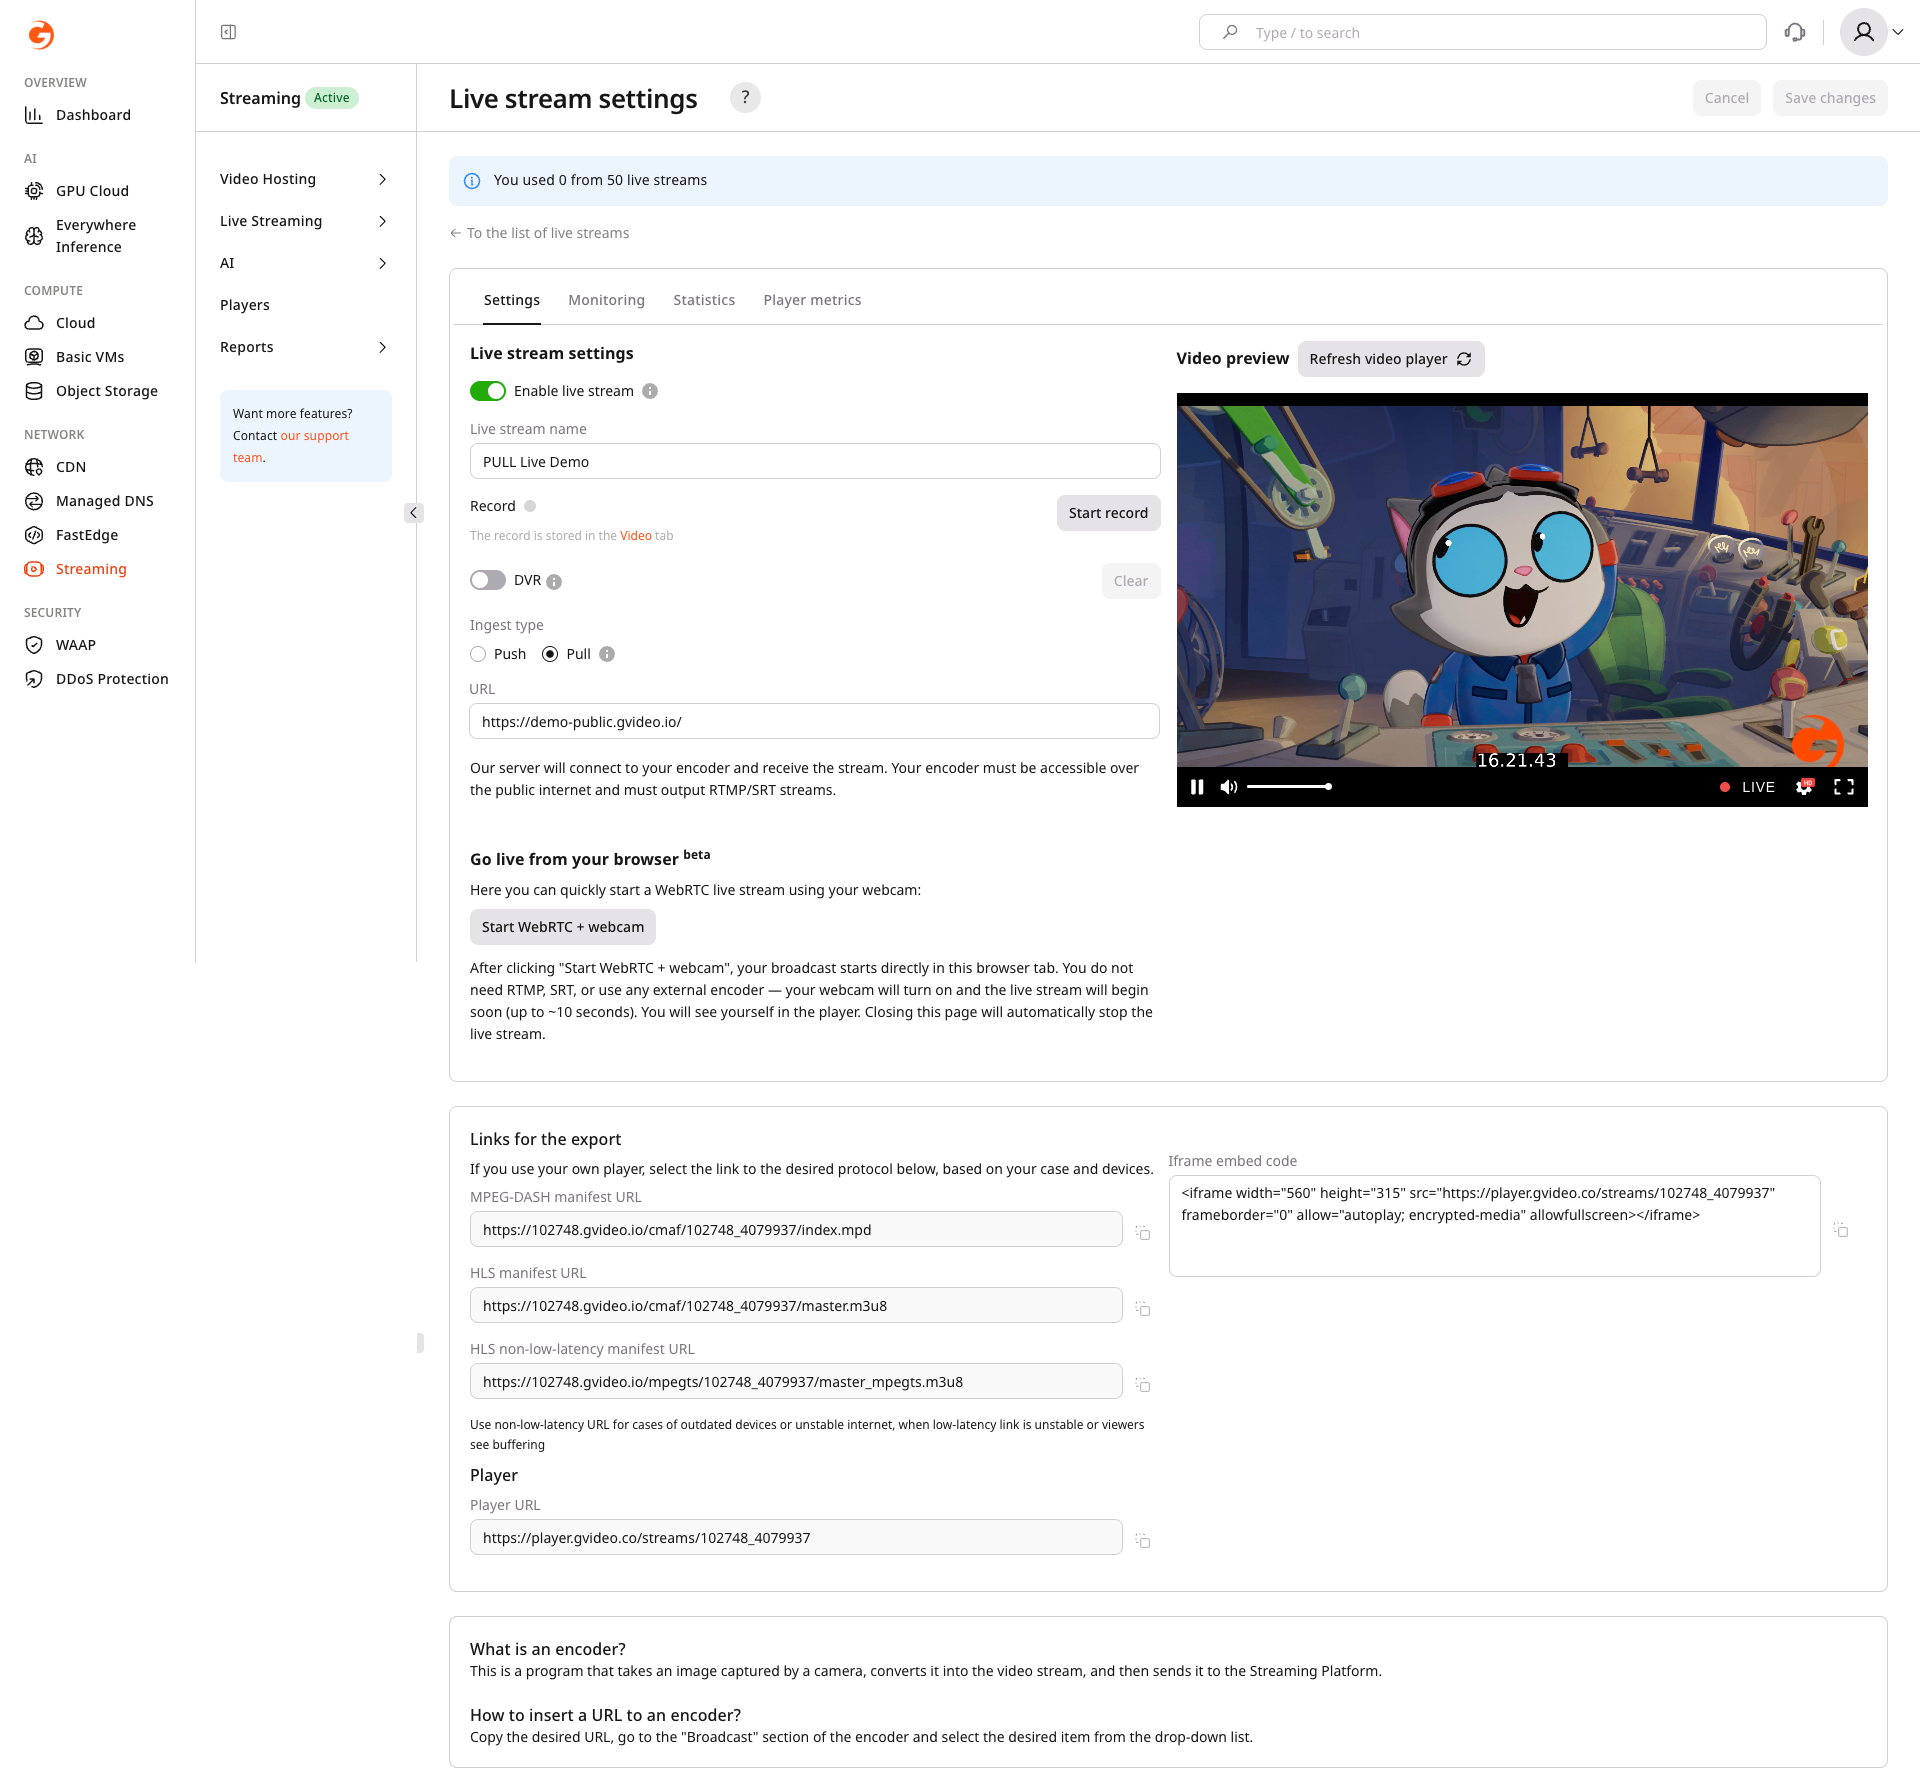
Task: Click the Iframe embed code textbox
Action: 1495,1226
